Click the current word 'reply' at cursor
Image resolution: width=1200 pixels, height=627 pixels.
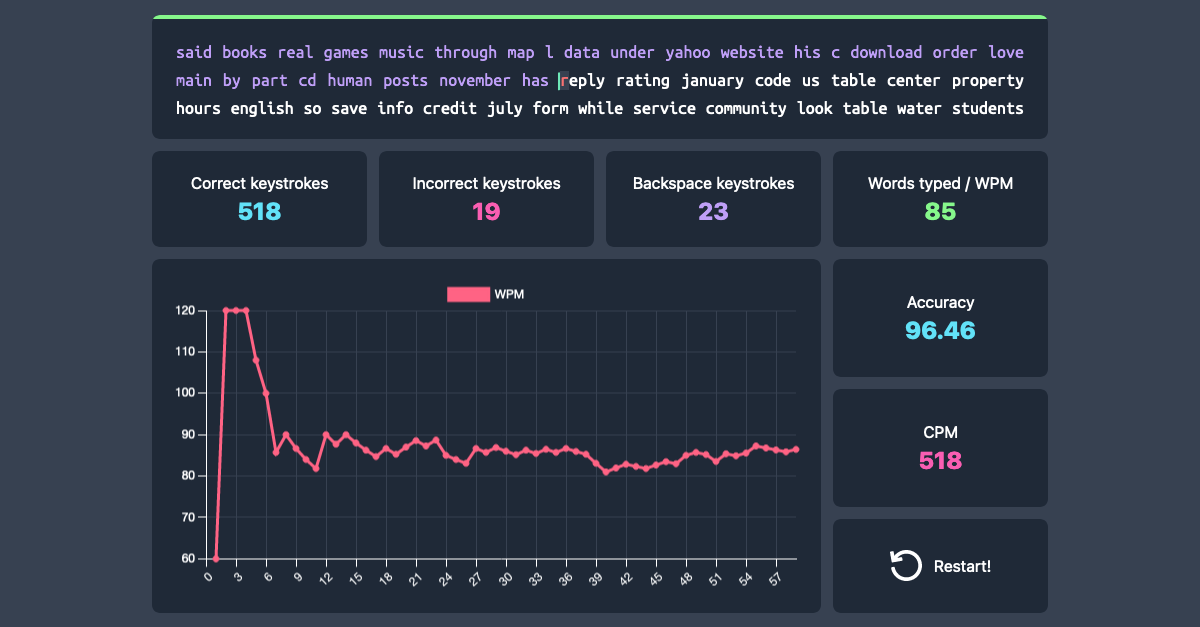[x=582, y=81]
